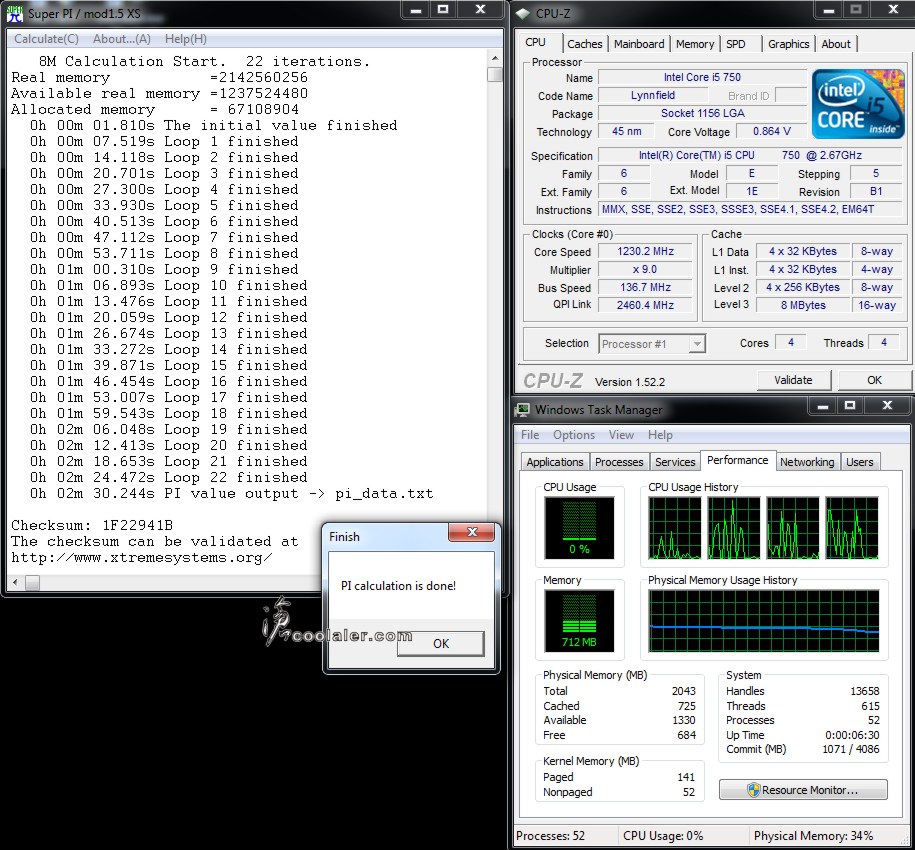Maximize the Task Manager window
Viewport: 915px width, 850px height.
coord(850,405)
